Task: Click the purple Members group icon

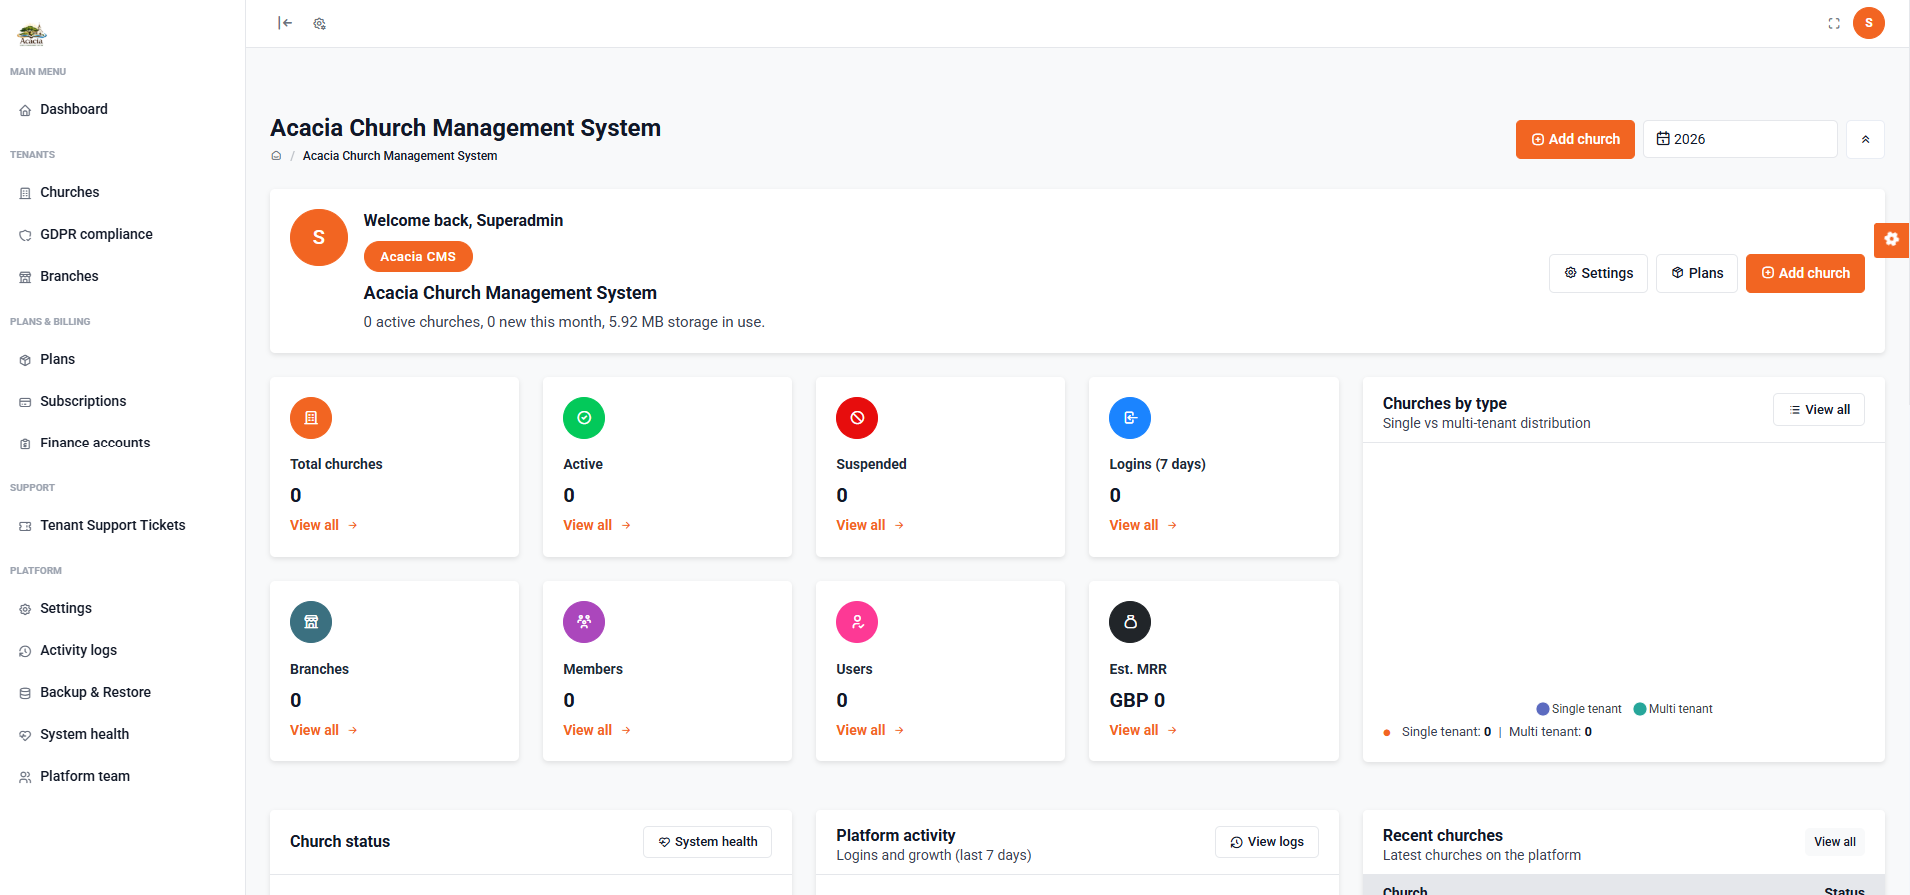Action: pos(584,622)
